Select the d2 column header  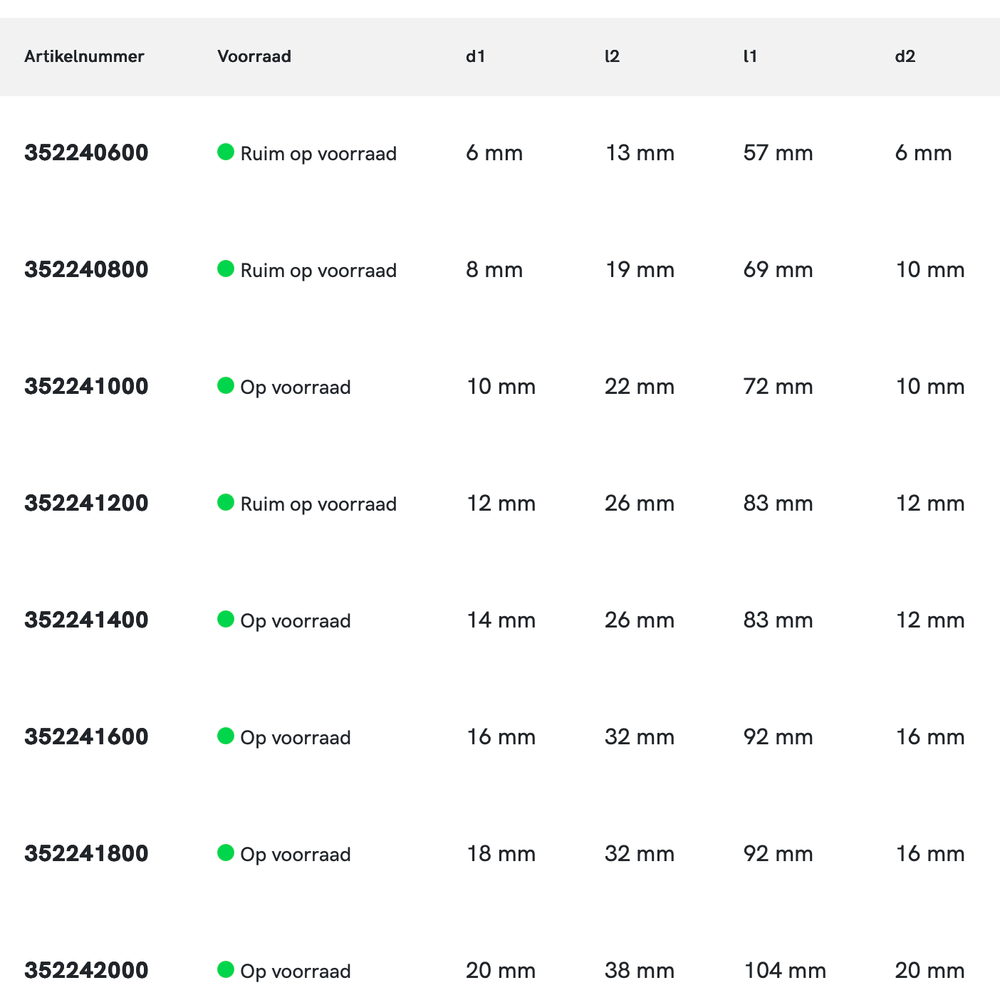tap(904, 57)
